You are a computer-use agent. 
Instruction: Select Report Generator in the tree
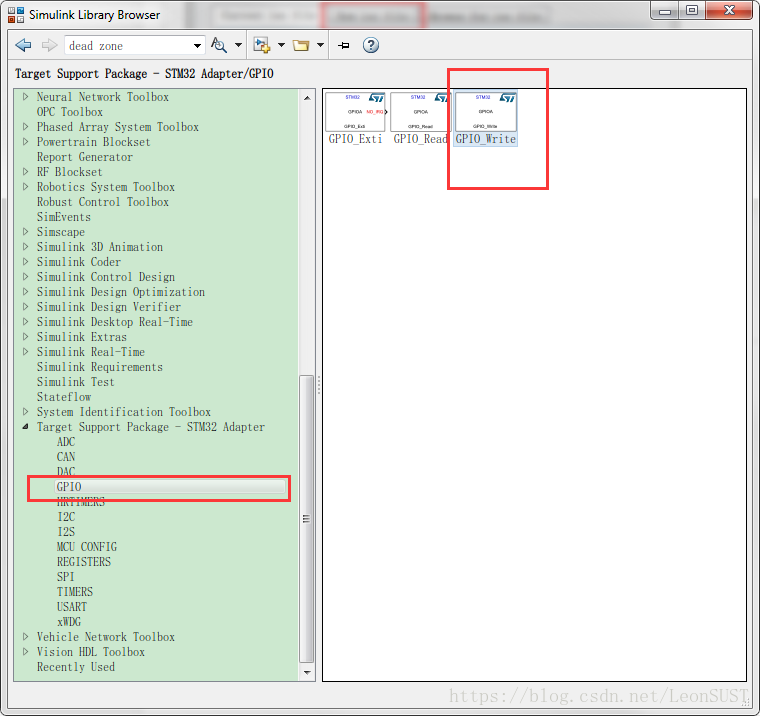click(85, 157)
